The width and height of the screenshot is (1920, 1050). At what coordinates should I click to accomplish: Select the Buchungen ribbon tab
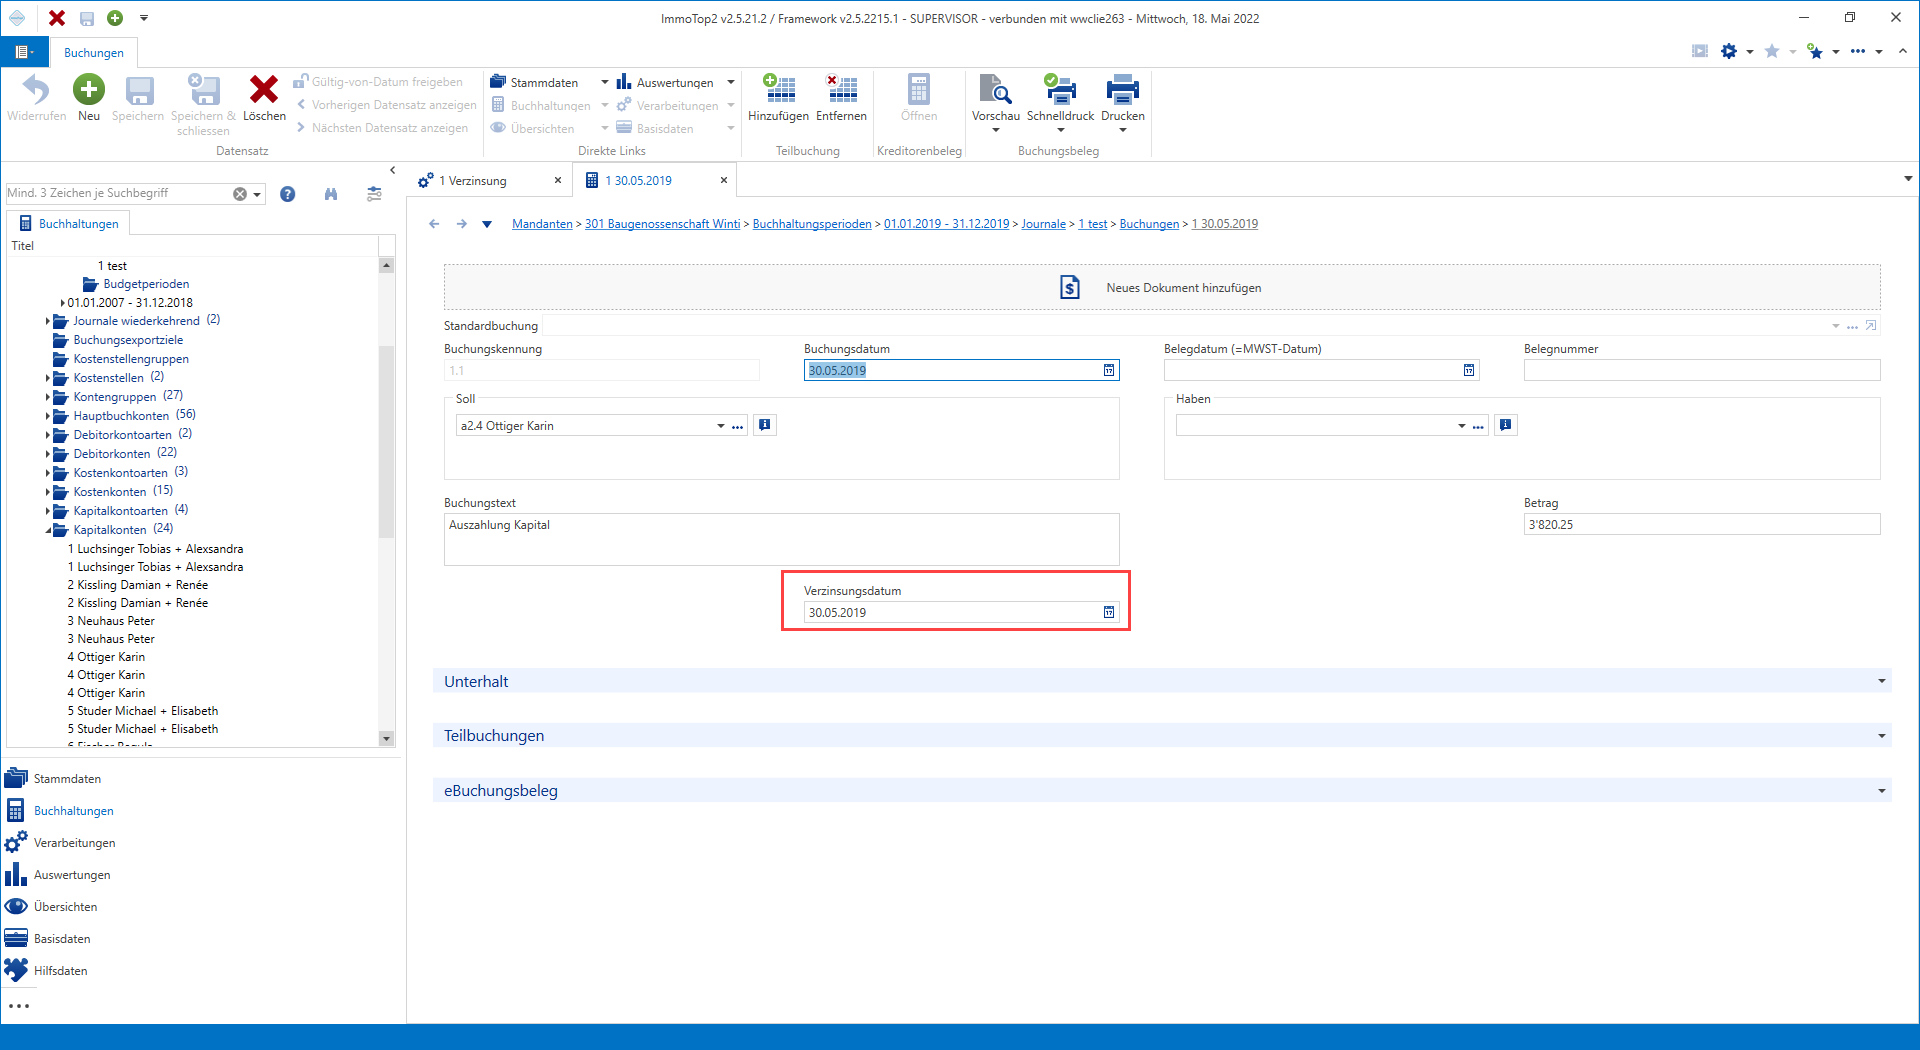[94, 53]
